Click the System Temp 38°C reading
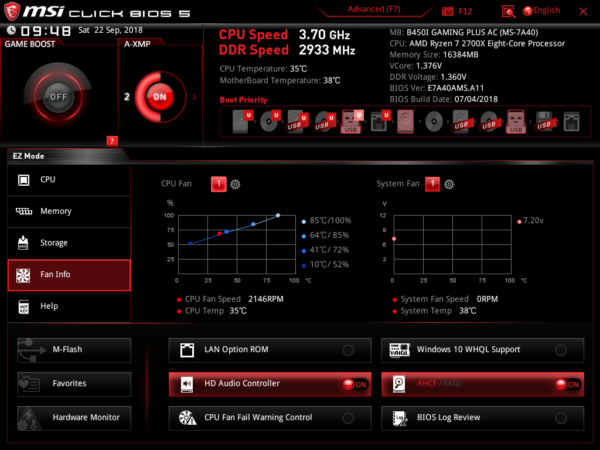Screen dimensions: 600x450 coord(434,311)
